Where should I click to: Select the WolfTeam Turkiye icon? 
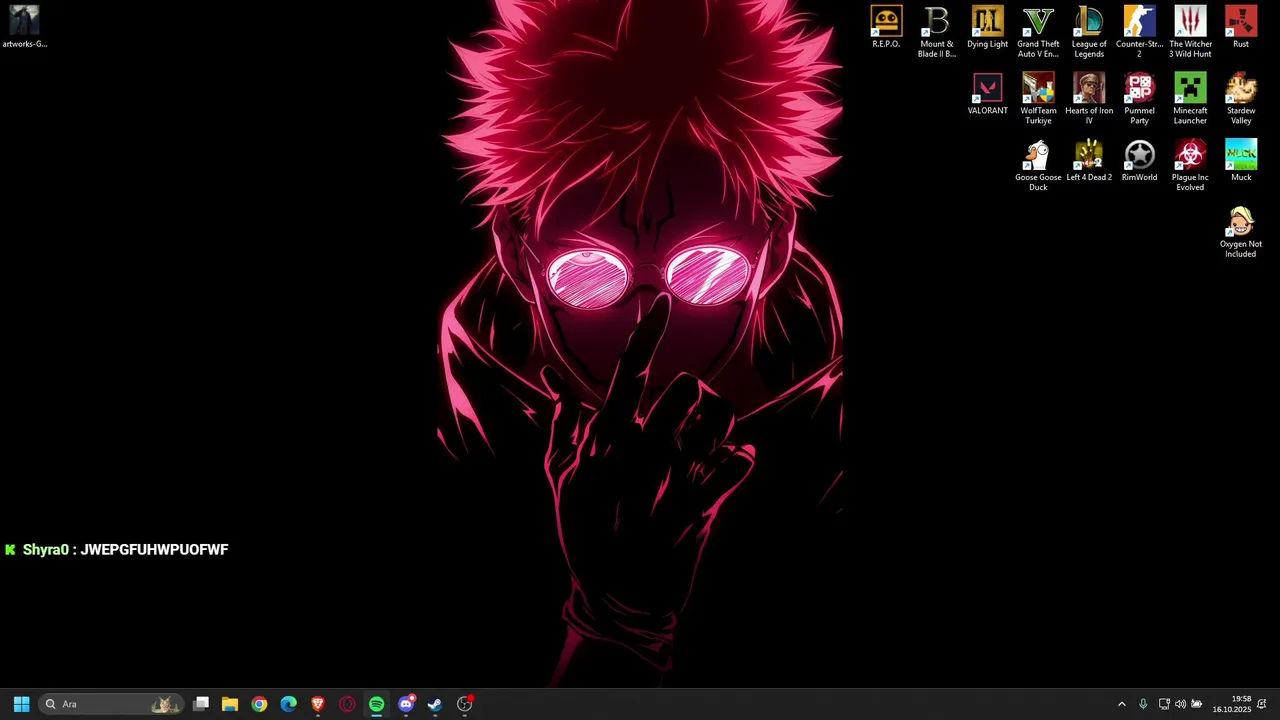click(1038, 99)
